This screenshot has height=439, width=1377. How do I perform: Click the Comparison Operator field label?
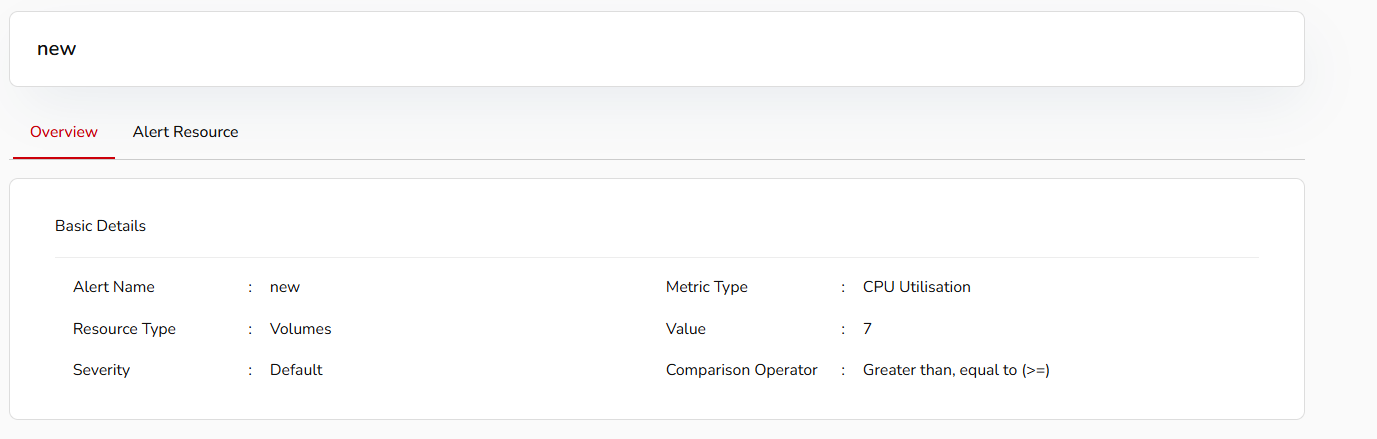(x=741, y=370)
